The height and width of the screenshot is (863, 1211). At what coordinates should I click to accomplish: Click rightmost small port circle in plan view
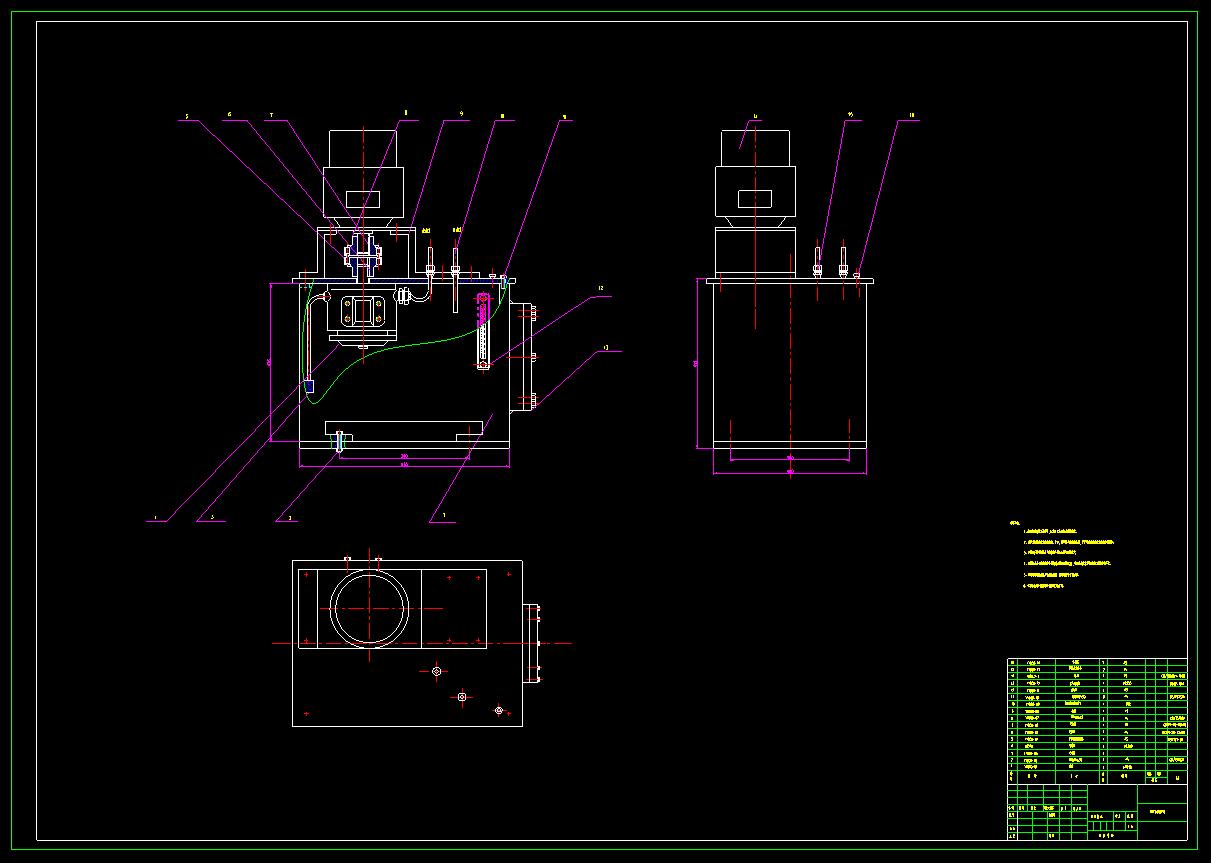coord(498,710)
